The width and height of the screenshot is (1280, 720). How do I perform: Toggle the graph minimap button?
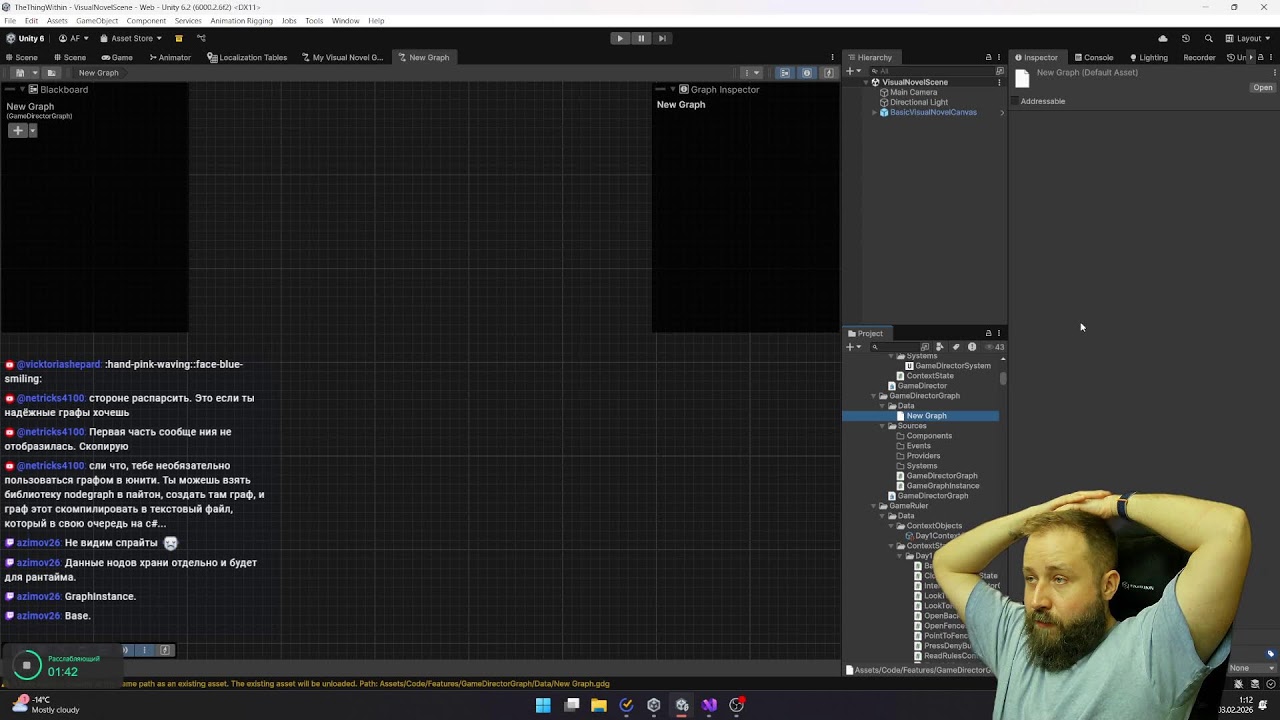(829, 73)
